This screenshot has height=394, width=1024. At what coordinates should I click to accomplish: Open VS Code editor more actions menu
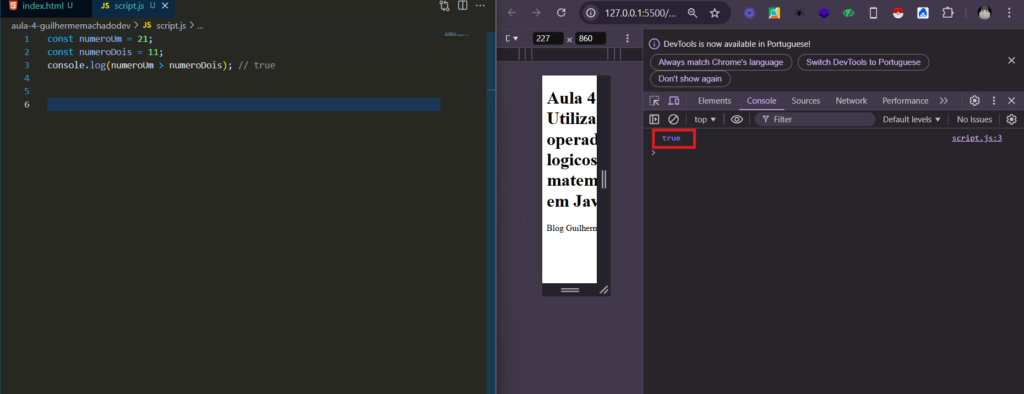480,6
